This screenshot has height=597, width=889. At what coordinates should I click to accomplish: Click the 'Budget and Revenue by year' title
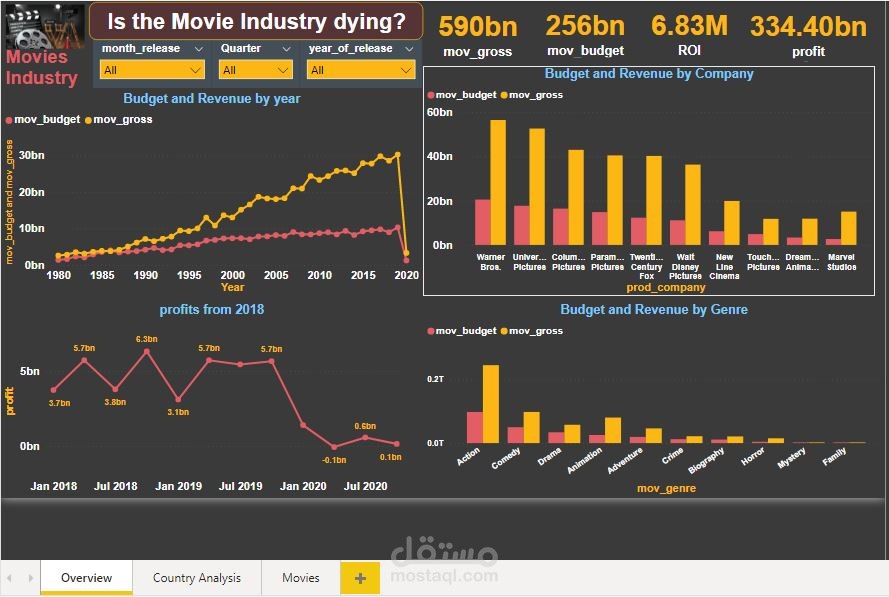point(211,99)
